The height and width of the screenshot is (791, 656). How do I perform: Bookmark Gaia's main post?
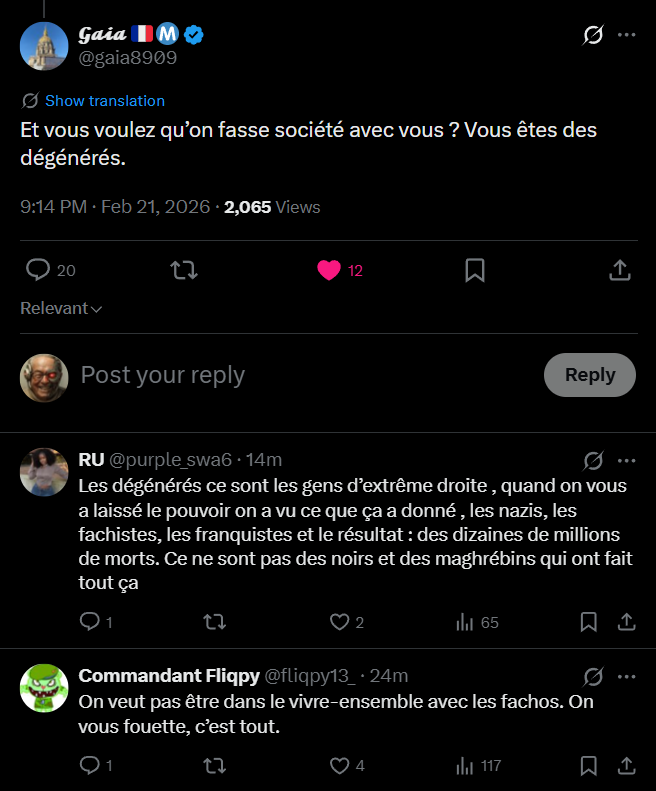click(475, 270)
